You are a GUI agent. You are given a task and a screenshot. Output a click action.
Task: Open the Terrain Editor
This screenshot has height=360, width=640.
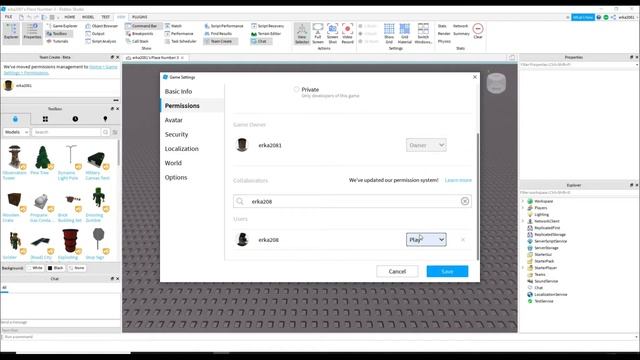266,33
